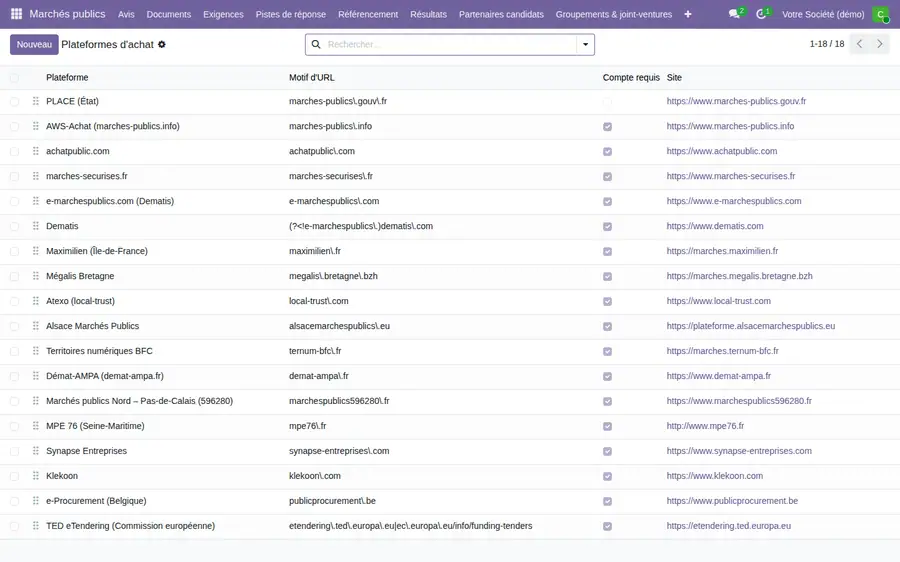900x562 pixels.
Task: Grab the drag handle of e-Procurement (Belgique) row
Action: pos(36,501)
